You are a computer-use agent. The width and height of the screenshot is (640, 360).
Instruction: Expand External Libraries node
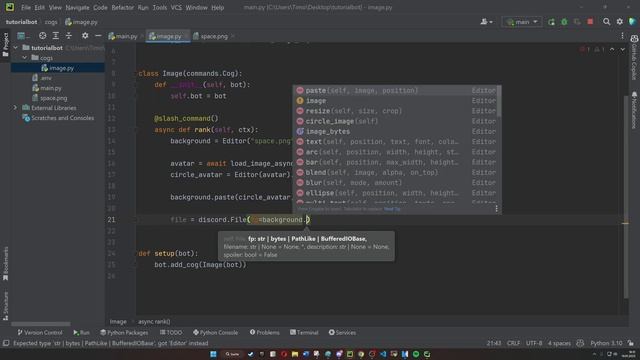16,108
